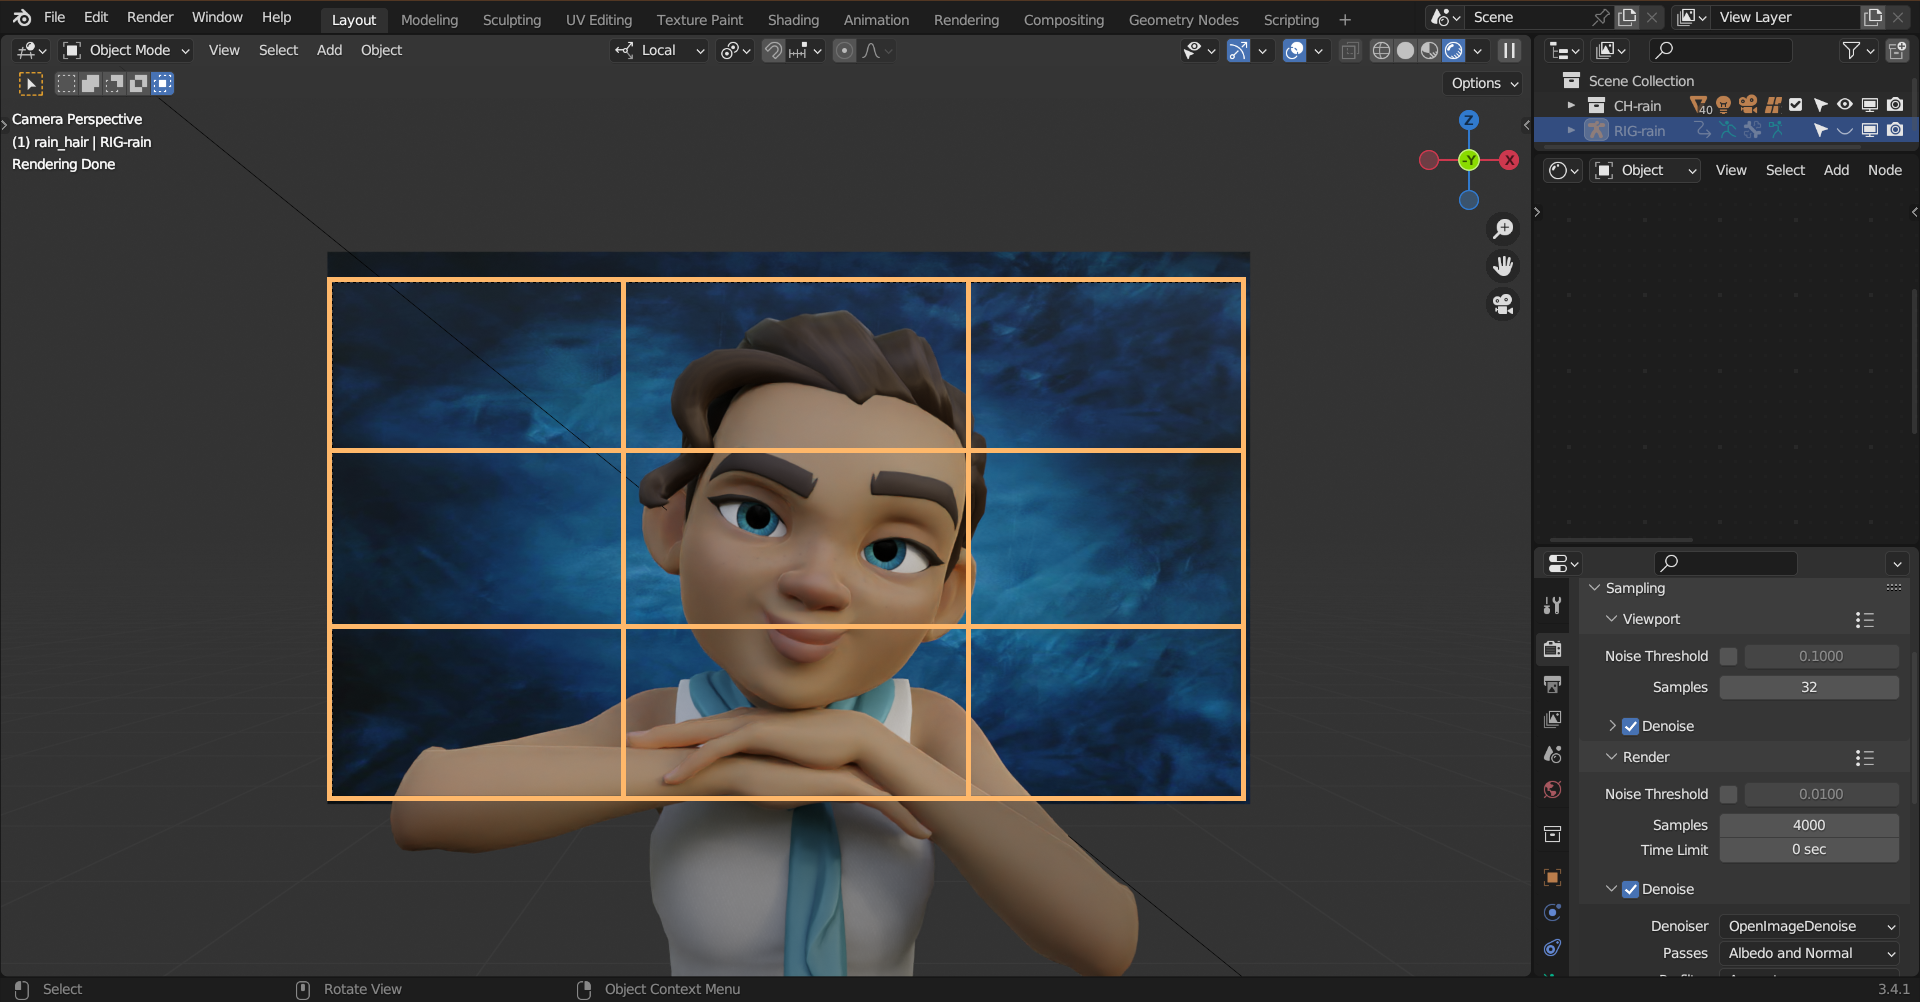Viewport: 1920px width, 1002px height.
Task: Toggle proportional editing
Action: (844, 50)
